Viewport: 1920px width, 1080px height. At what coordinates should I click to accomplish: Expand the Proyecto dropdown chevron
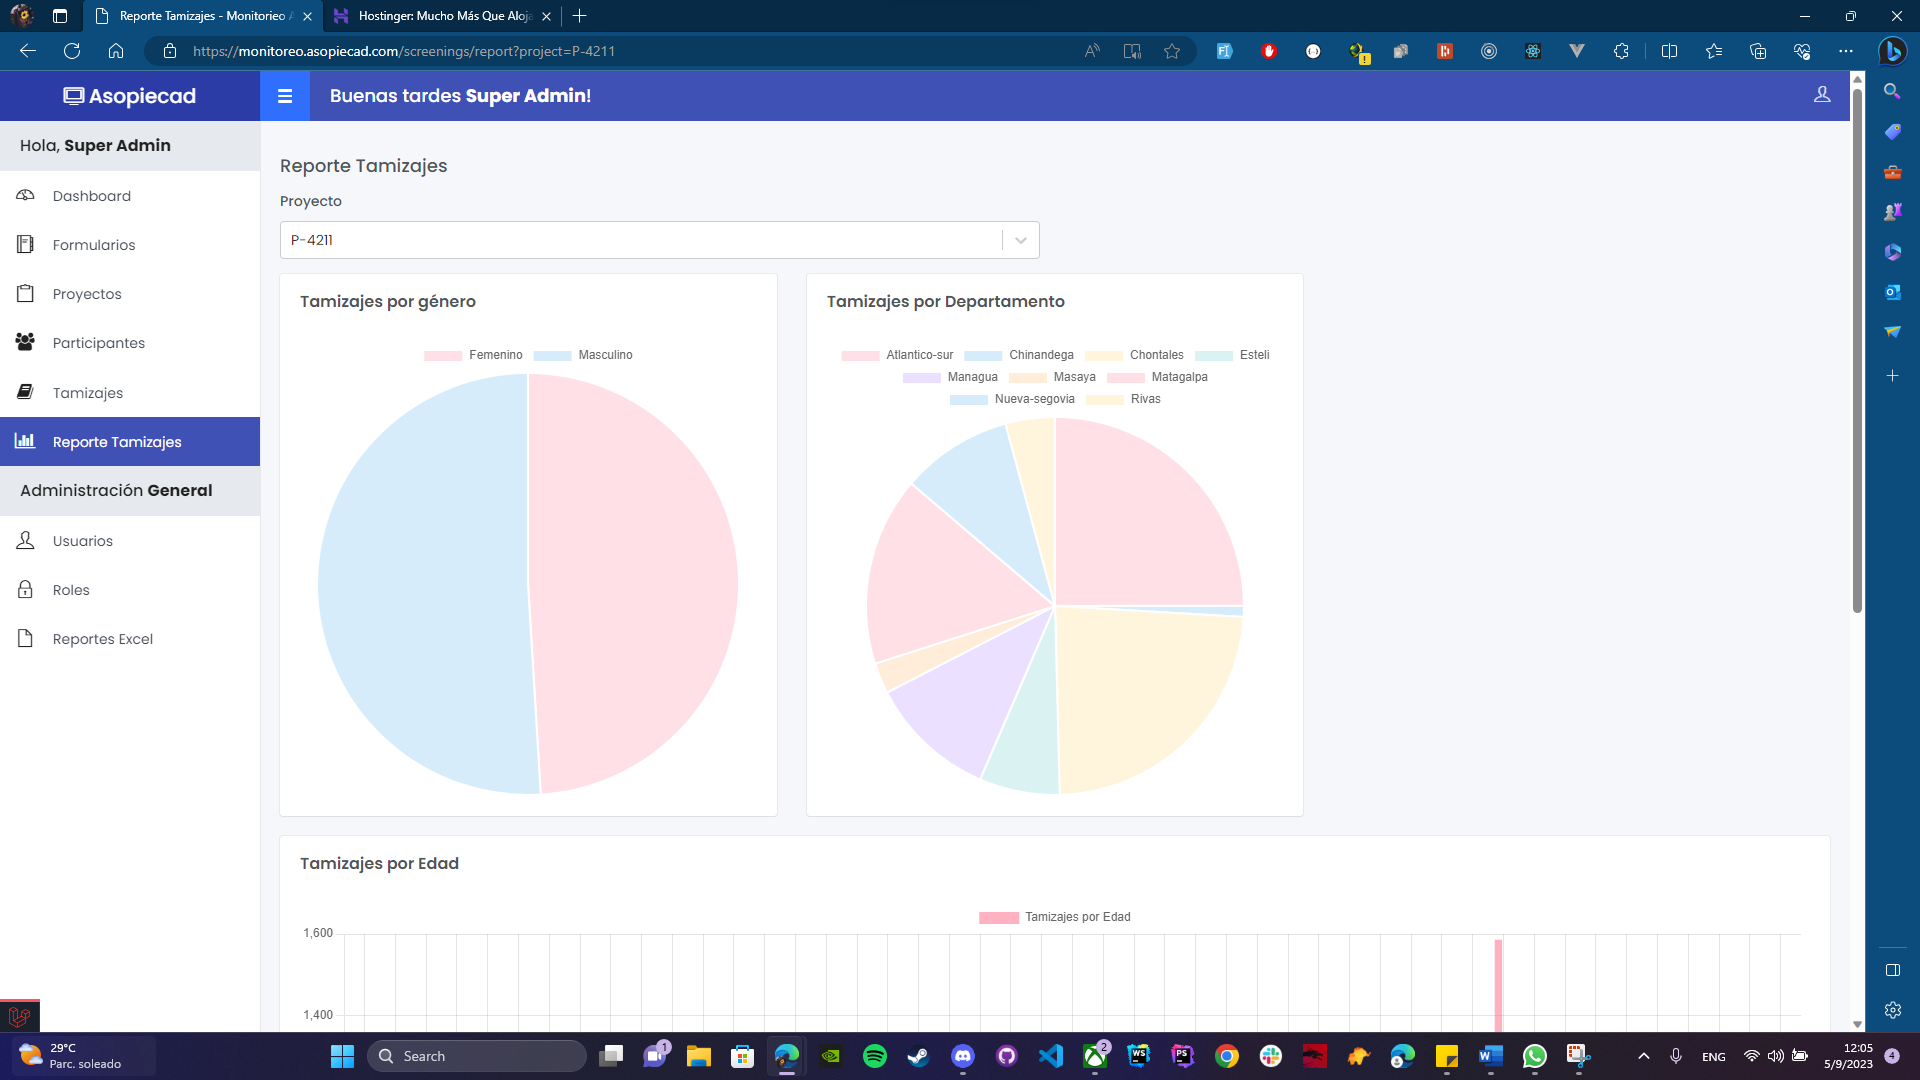(1021, 240)
